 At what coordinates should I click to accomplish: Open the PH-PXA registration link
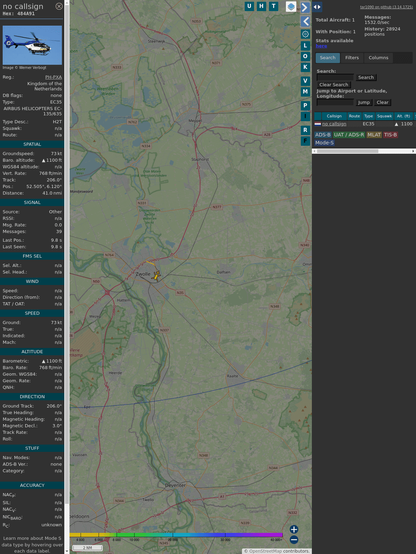coord(53,77)
